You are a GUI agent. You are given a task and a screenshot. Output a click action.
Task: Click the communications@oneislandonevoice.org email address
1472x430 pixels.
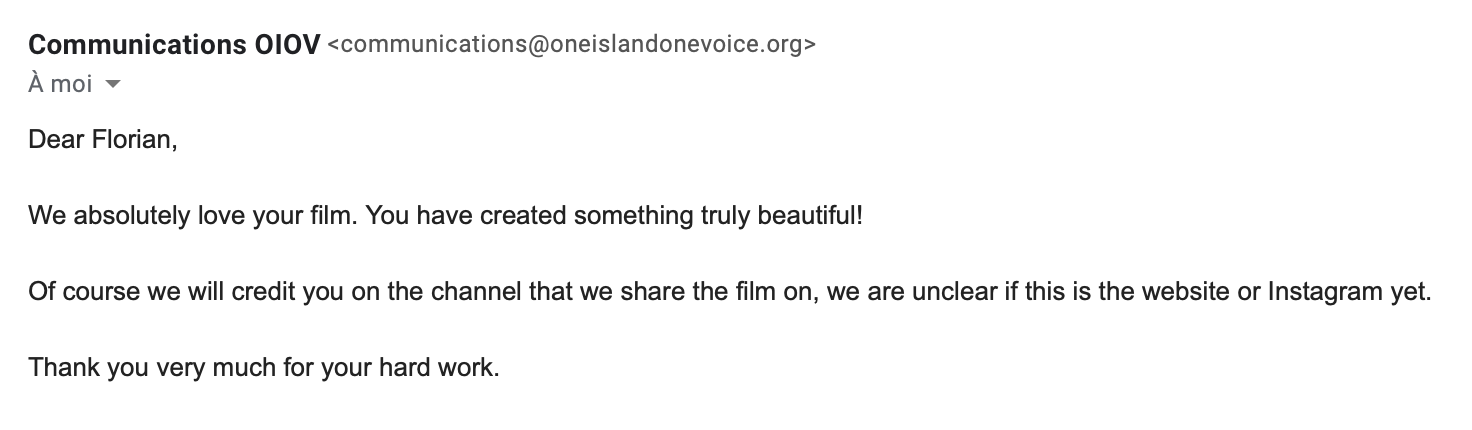pos(571,46)
